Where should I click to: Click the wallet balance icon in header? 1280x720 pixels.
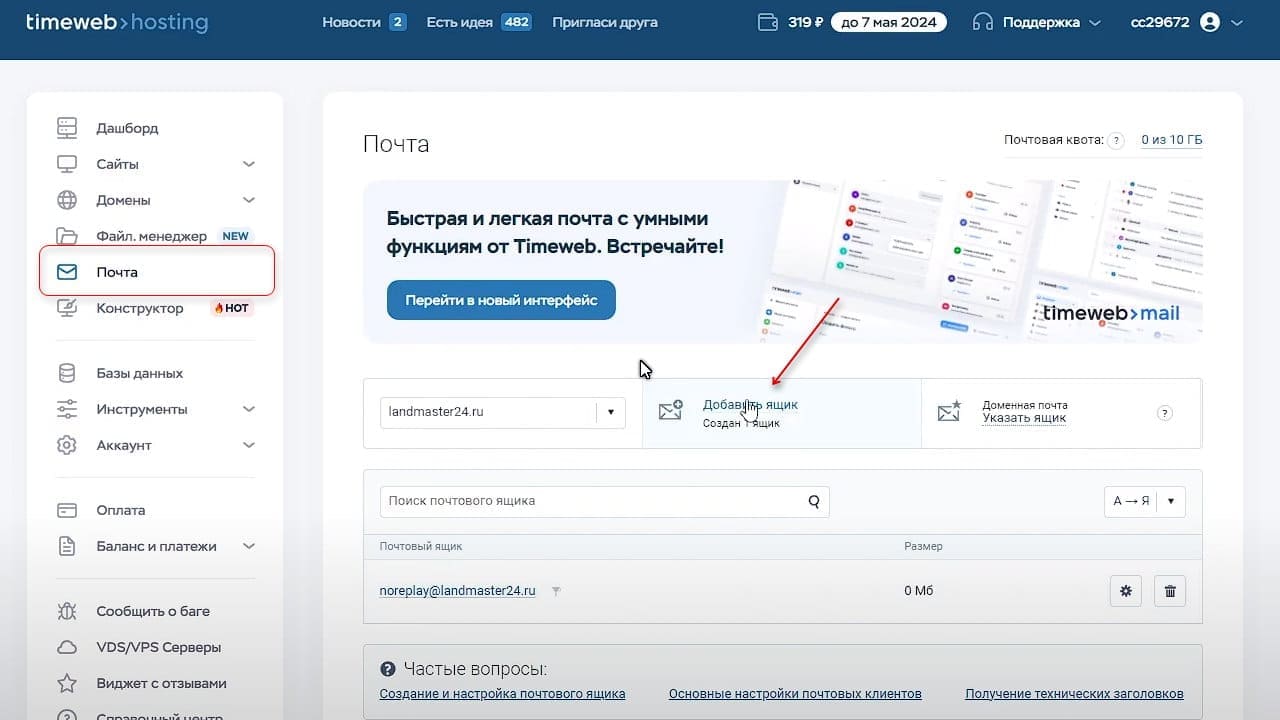[768, 22]
